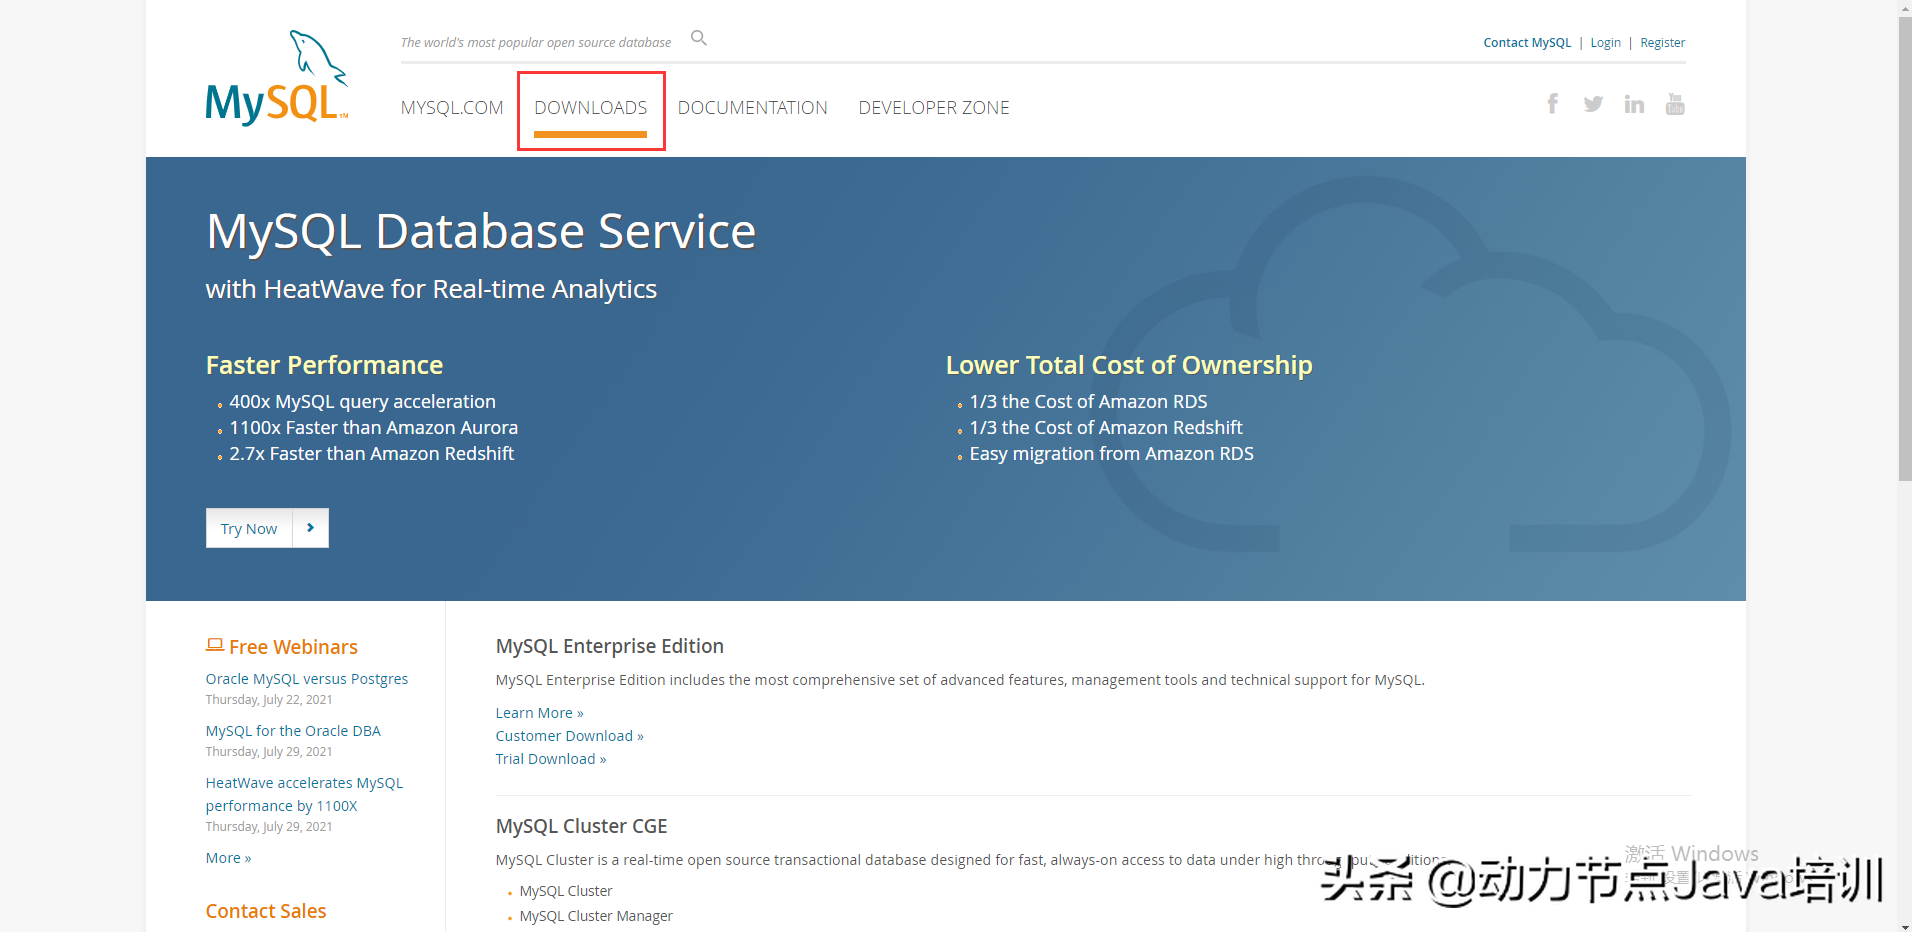Open HeatWave accelerates MySQL performance webinar
The image size is (1912, 932).
point(304,794)
